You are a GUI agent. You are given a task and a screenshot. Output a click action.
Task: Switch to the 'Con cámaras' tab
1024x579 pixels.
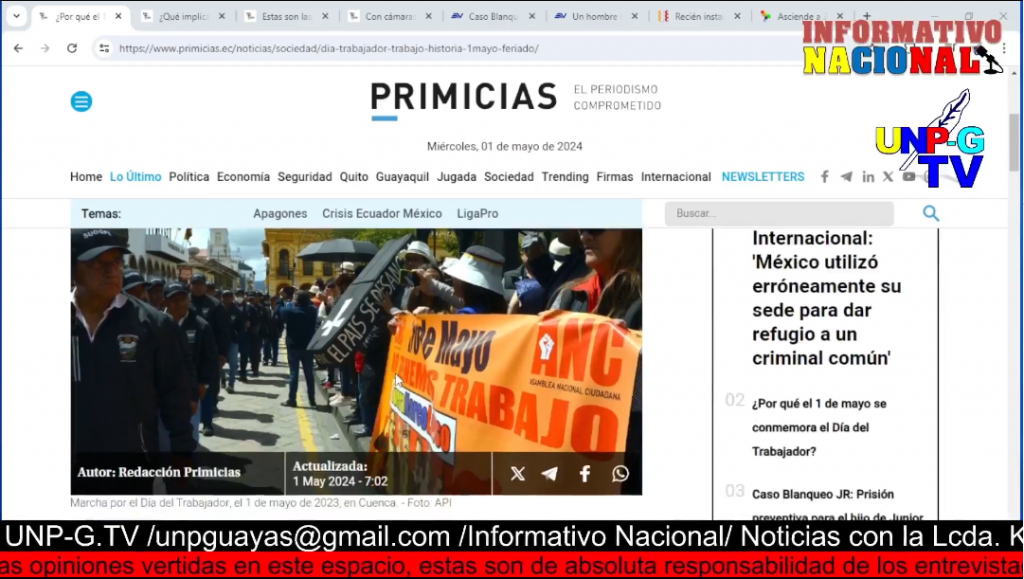click(390, 16)
